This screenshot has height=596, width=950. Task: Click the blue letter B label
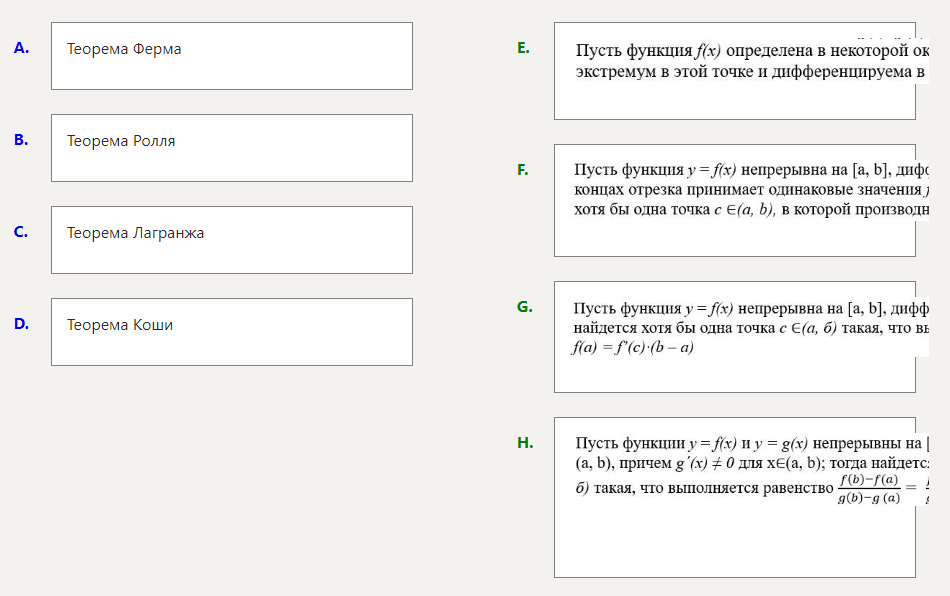21,140
